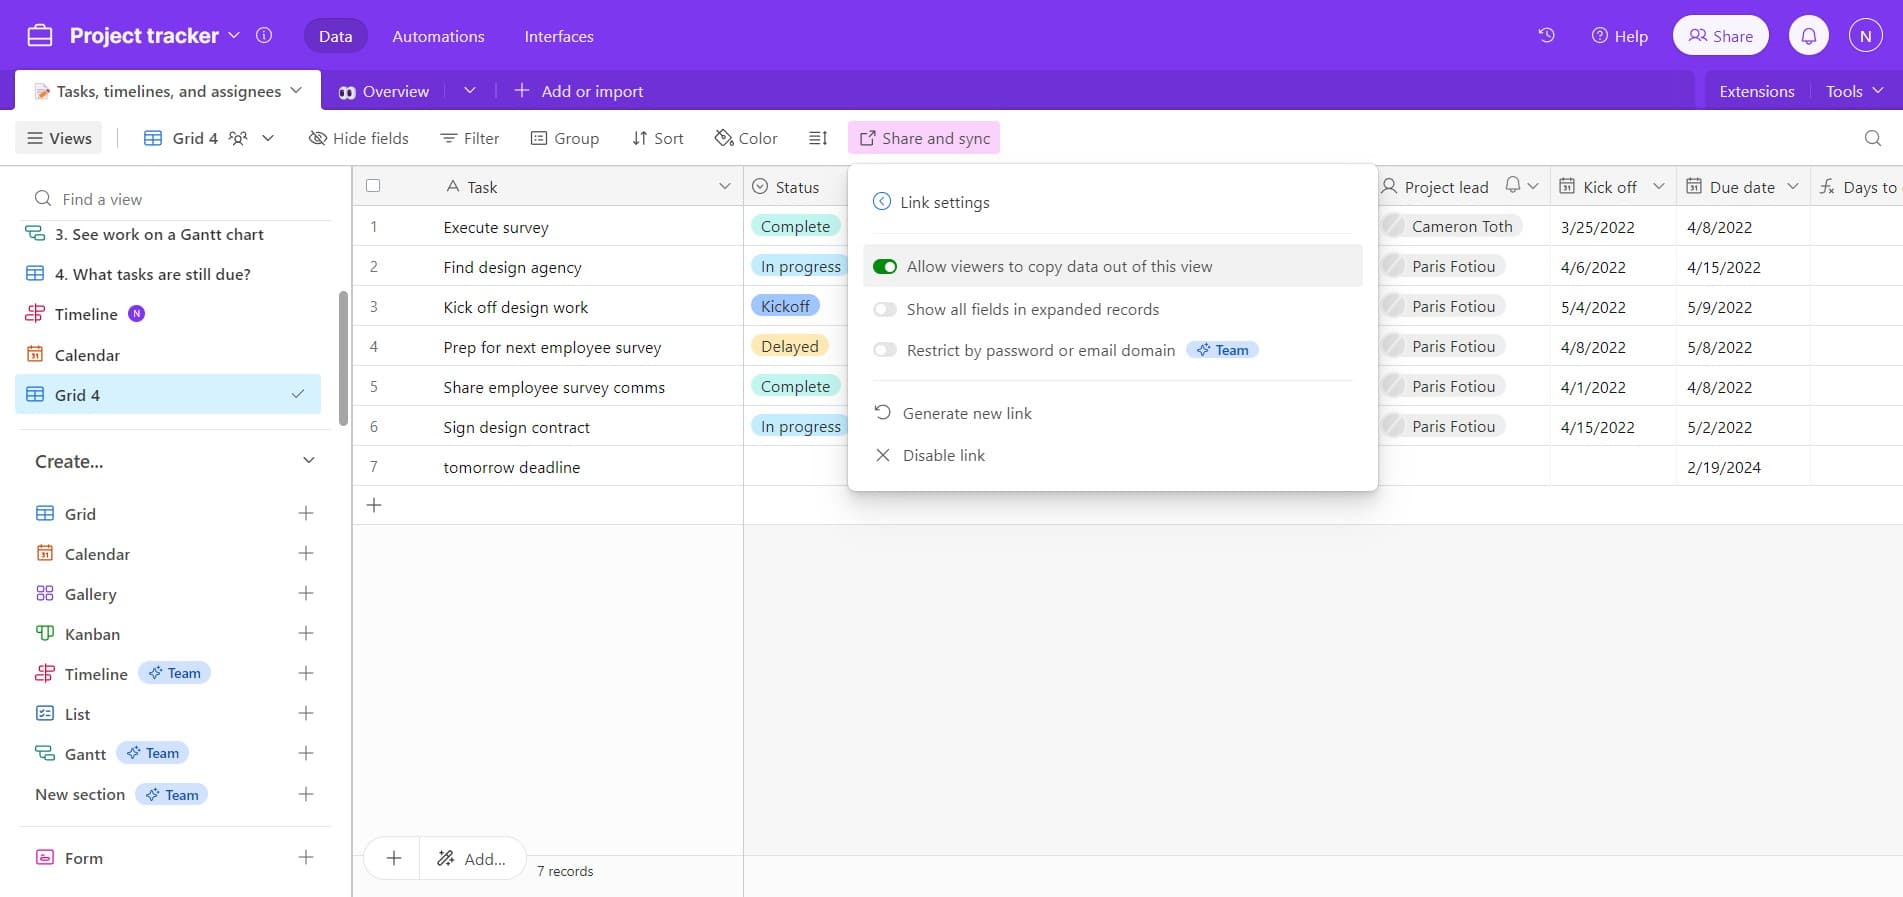Click the Find a view search field
Viewport: 1903px width, 897px height.
coord(180,199)
